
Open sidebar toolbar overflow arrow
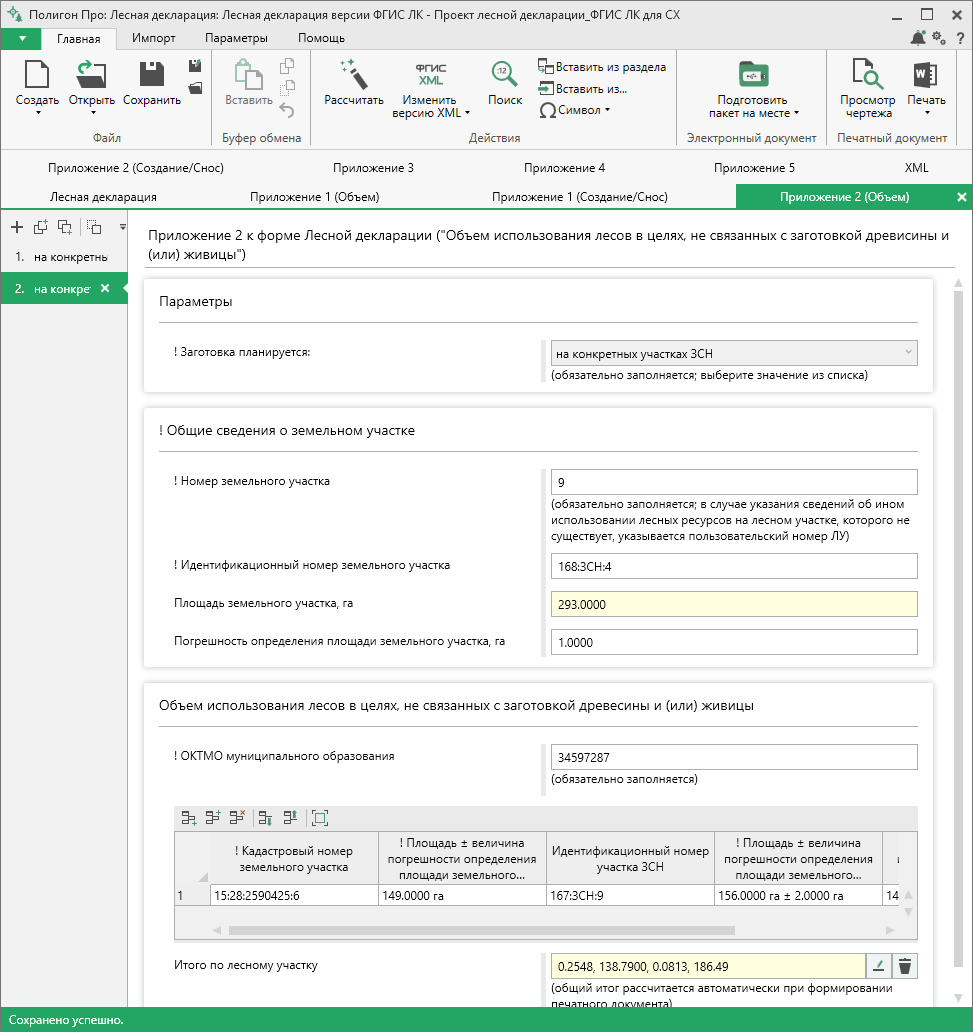[x=122, y=227]
